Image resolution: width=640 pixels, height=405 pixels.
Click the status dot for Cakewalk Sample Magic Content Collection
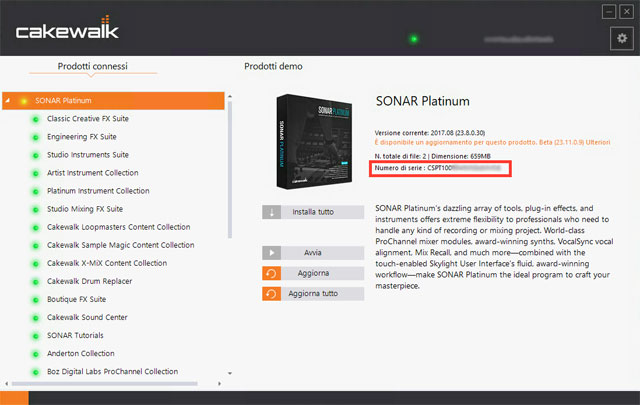pos(36,245)
